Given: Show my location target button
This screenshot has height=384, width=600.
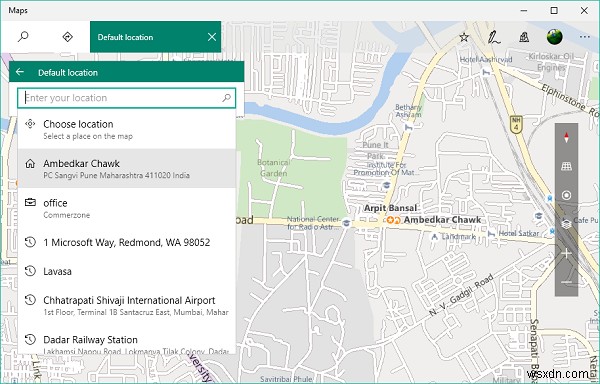Looking at the screenshot, I should click(x=566, y=195).
